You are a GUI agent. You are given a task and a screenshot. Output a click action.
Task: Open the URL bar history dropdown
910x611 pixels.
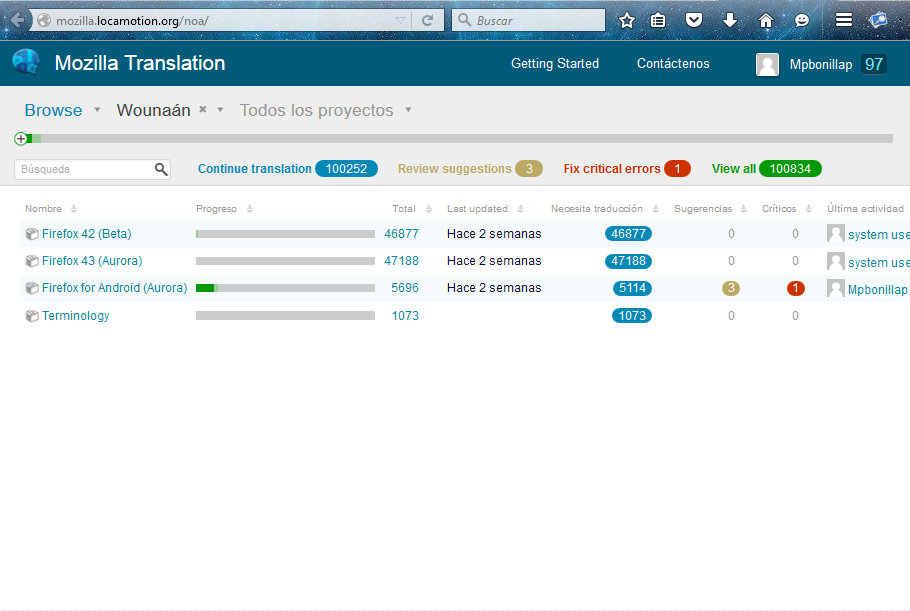coord(400,20)
